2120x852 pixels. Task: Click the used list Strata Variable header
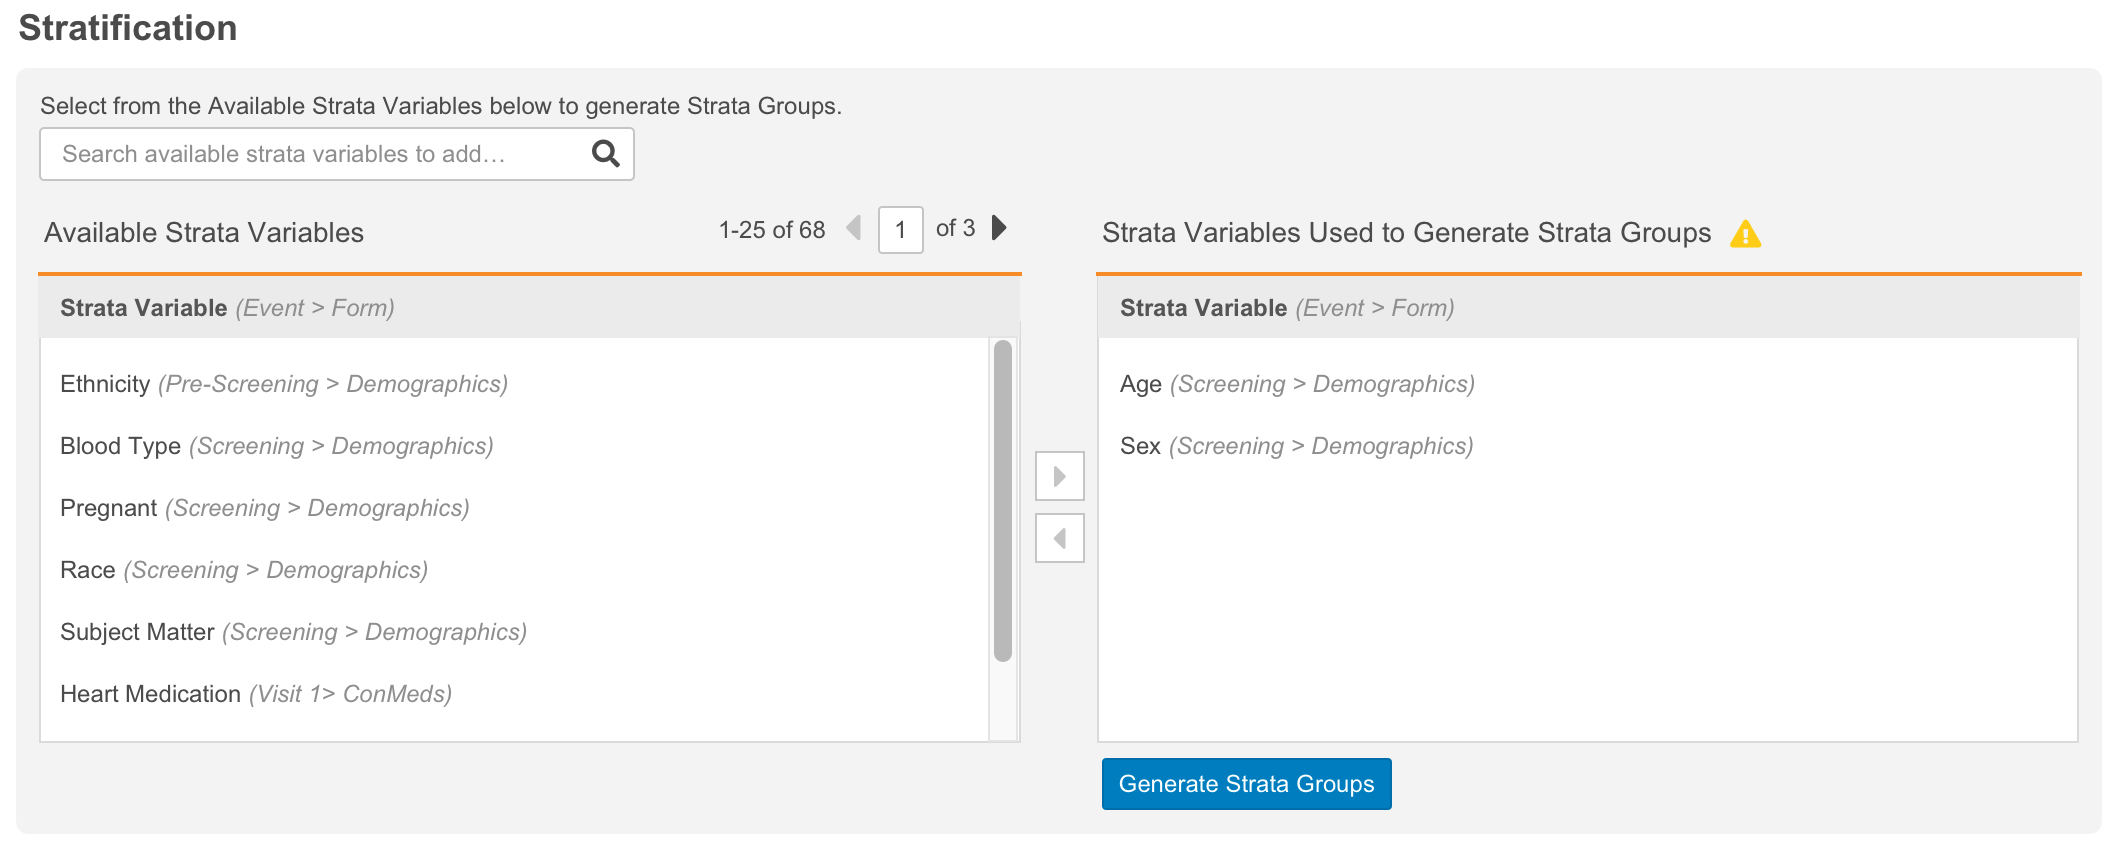tap(1203, 308)
